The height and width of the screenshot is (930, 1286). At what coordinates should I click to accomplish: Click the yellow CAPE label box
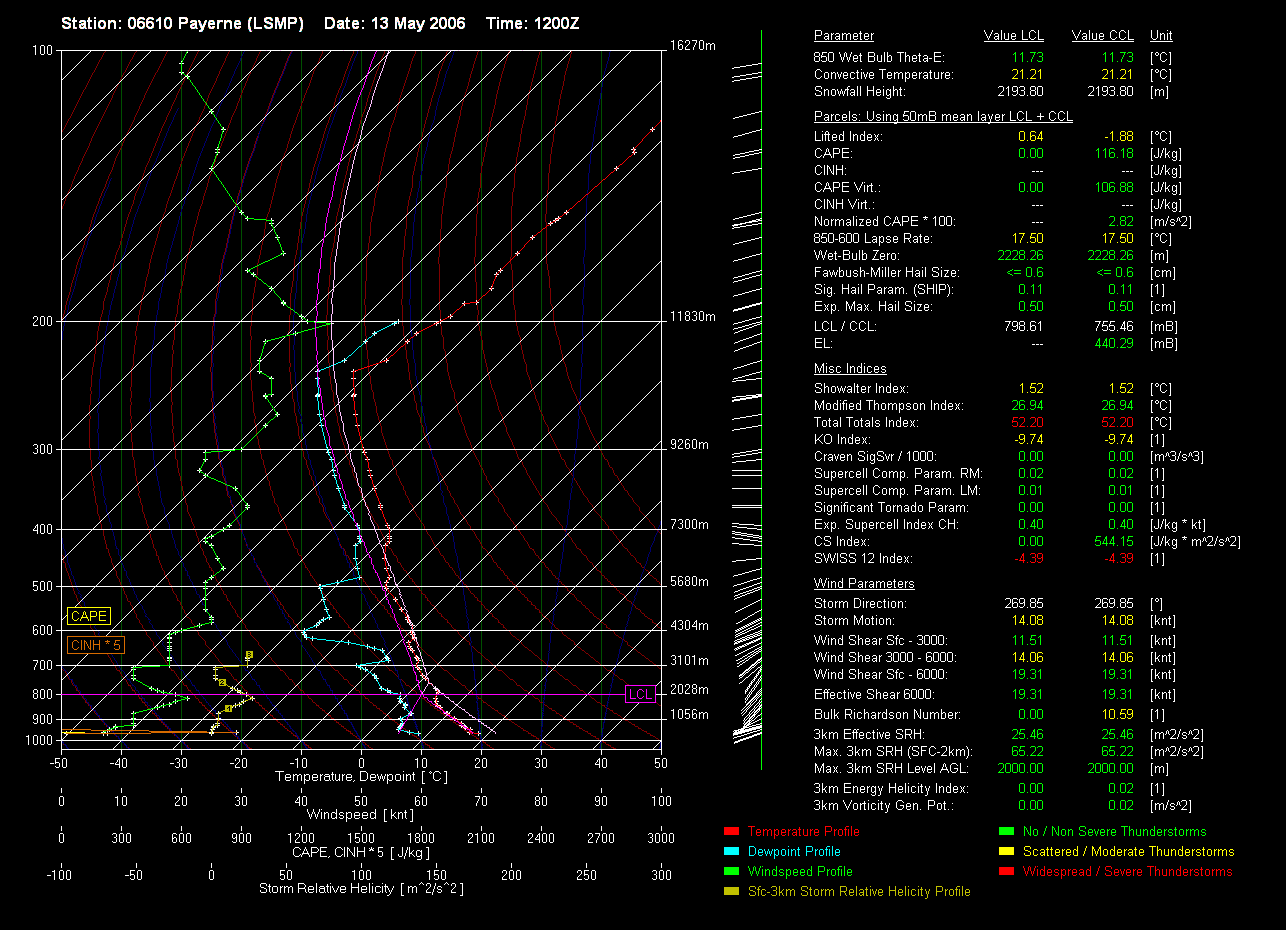click(88, 617)
